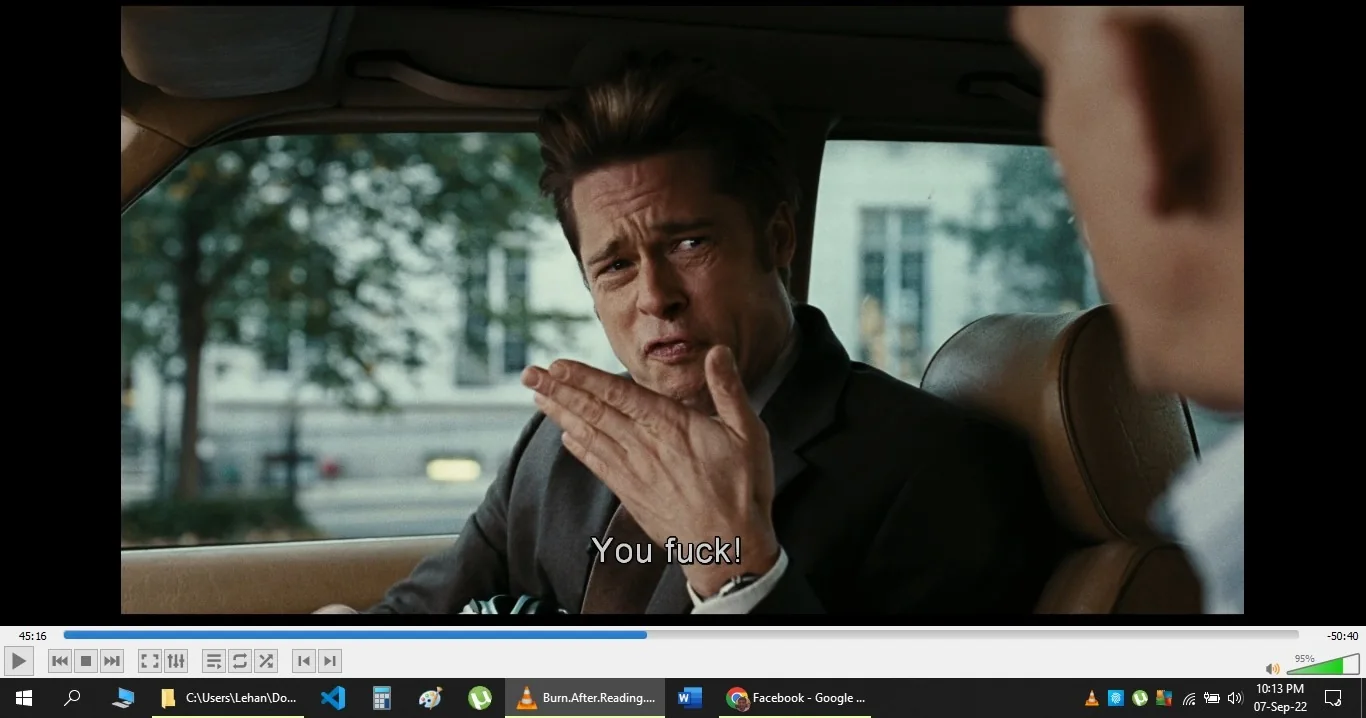
Task: Open uTorrent from the taskbar
Action: 480,698
